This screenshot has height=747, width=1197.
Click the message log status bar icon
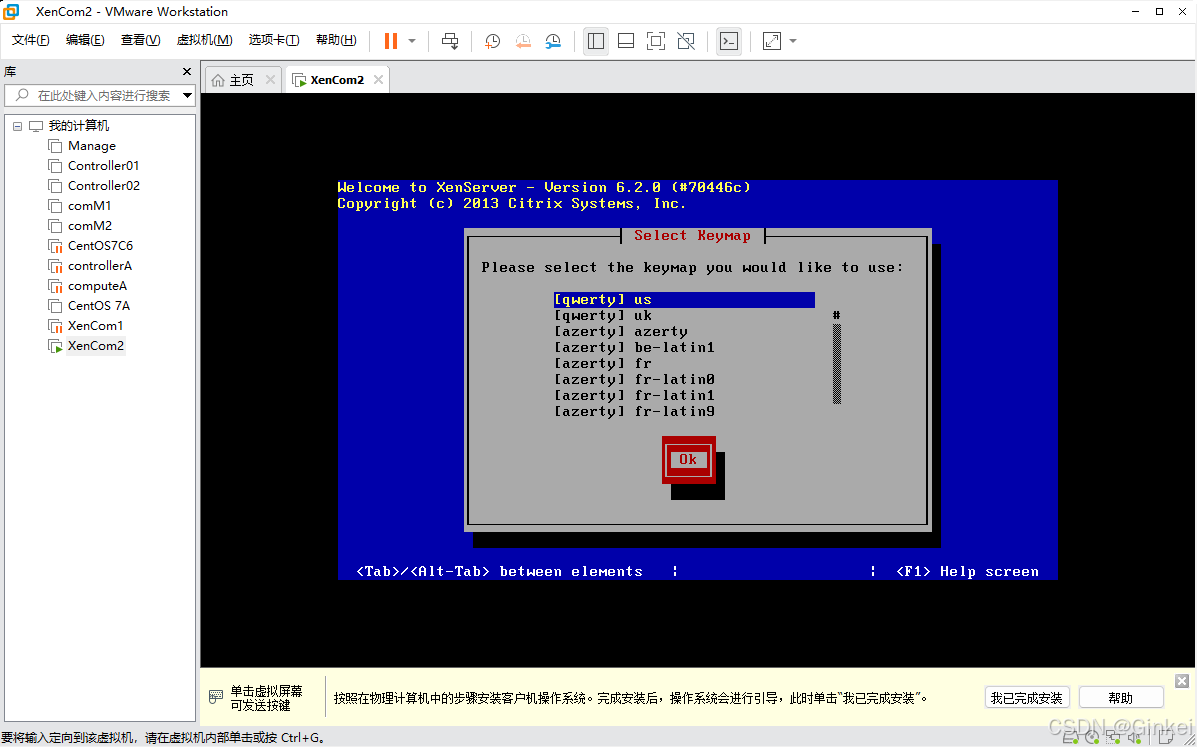[1167, 737]
